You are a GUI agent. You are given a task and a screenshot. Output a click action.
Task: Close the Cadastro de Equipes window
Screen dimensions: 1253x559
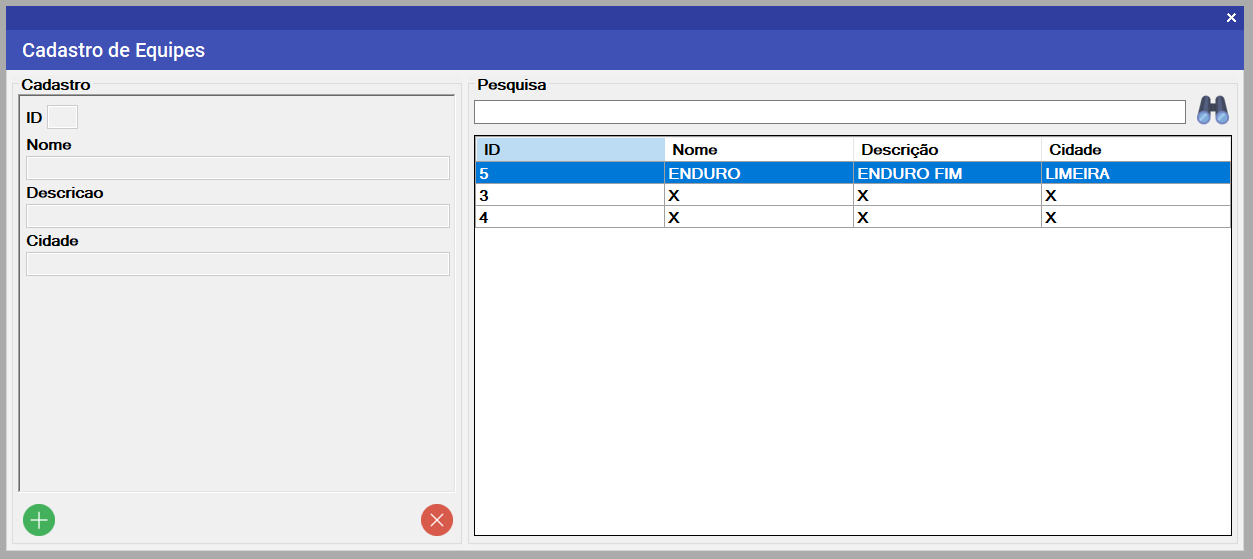1231,17
